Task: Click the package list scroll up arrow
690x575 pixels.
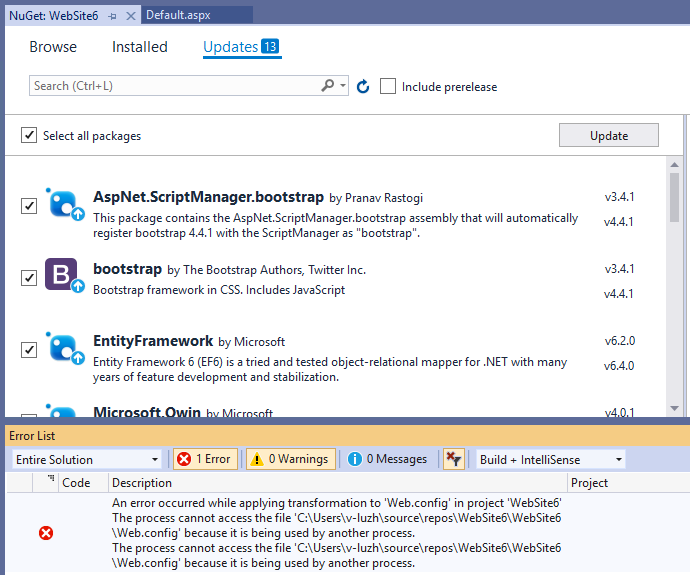Action: pos(674,165)
